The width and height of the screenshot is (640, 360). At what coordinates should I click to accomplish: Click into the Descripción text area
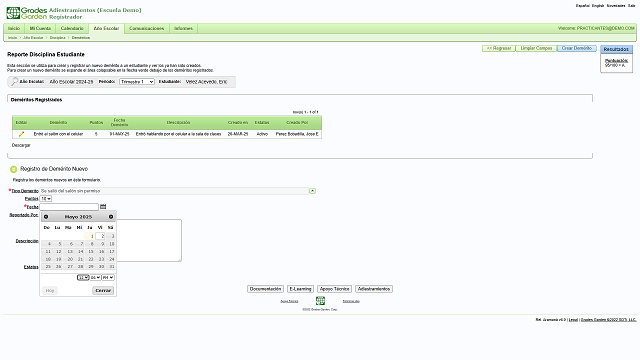click(149, 240)
